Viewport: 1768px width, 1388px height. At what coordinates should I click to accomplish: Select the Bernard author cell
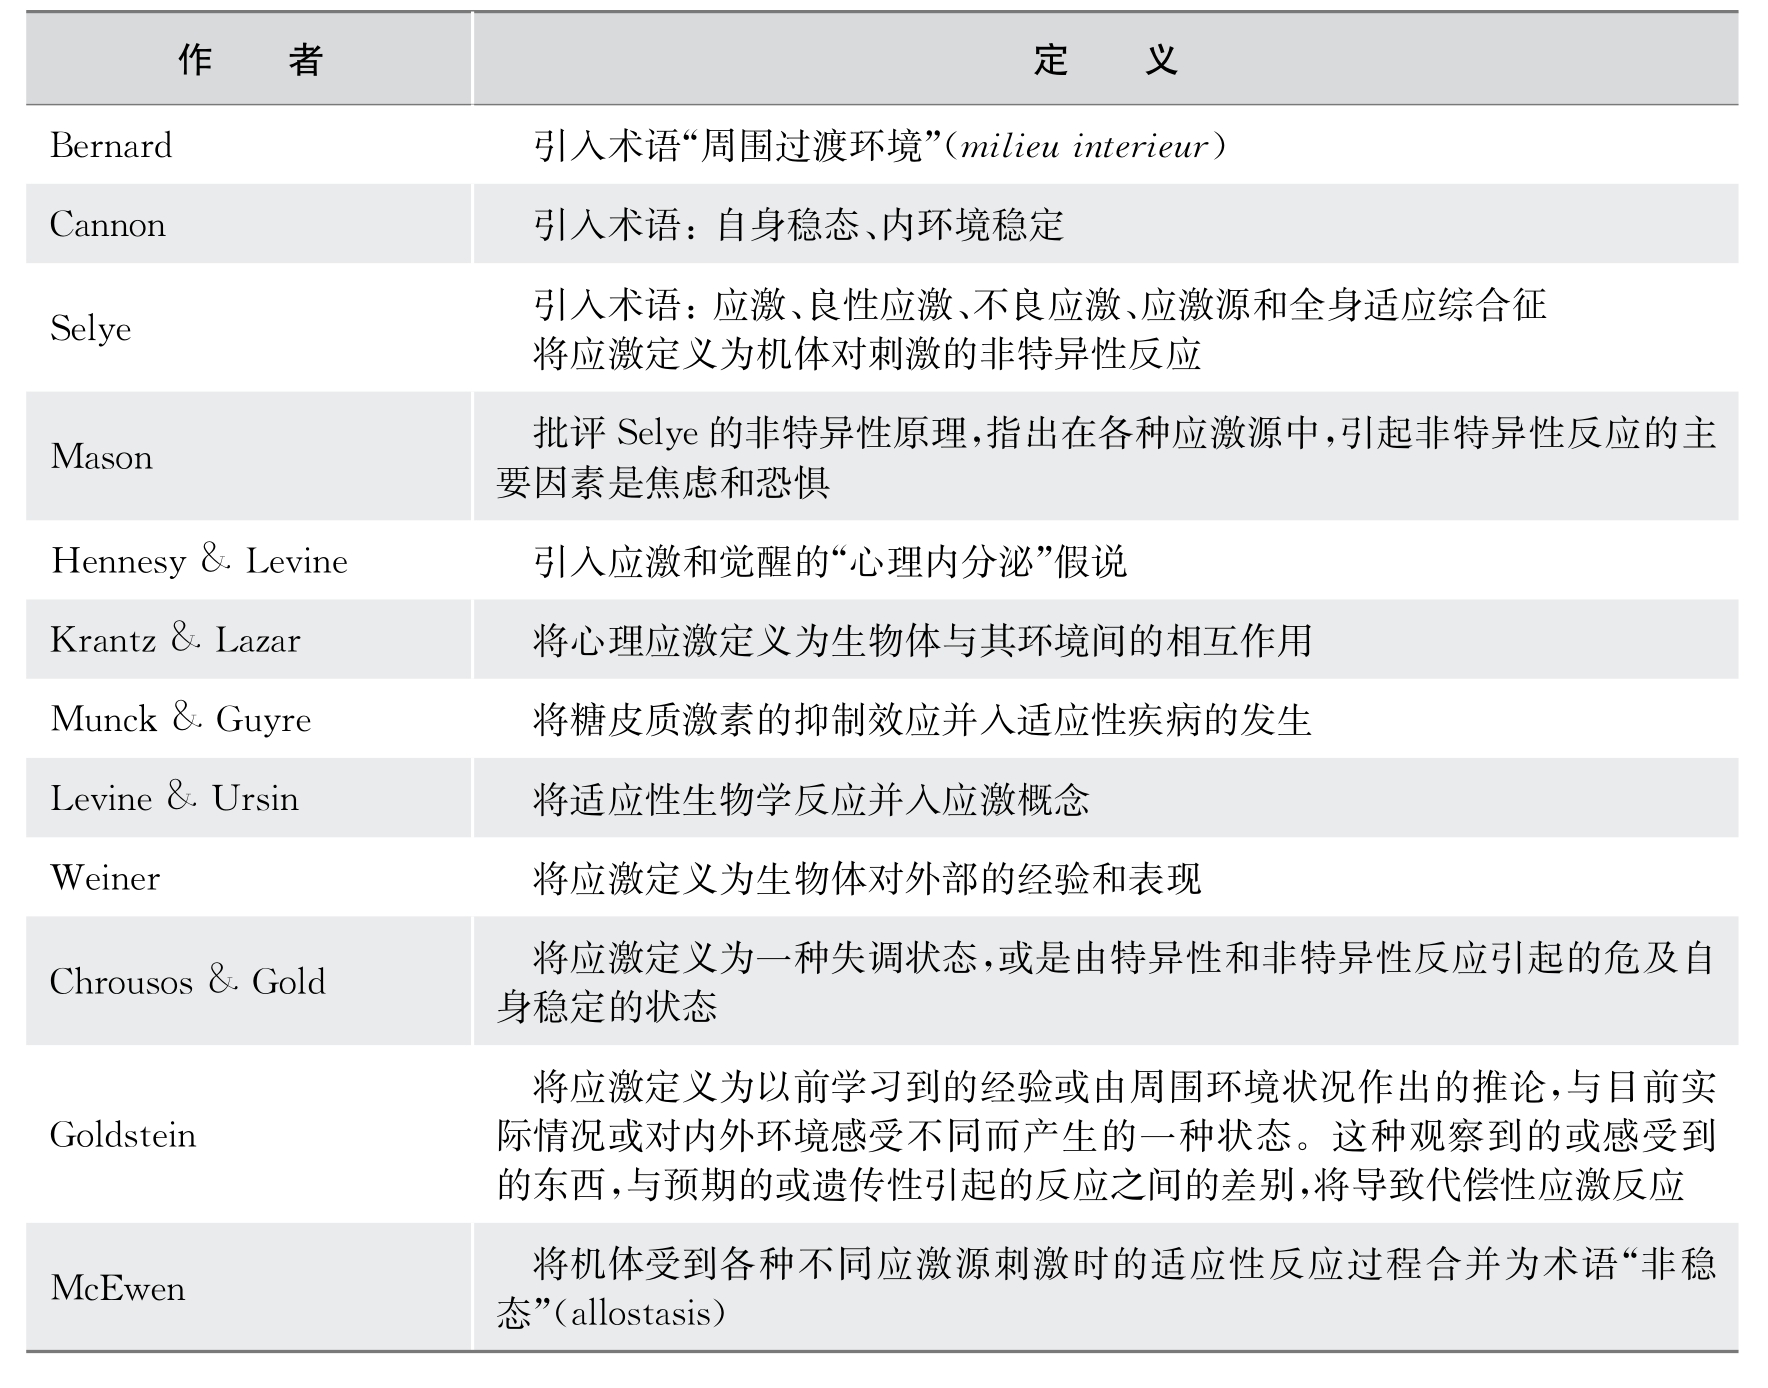(x=111, y=146)
